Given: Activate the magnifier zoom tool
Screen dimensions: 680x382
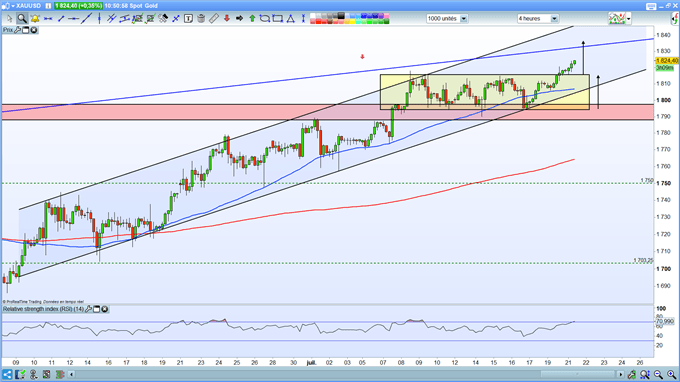Looking at the screenshot, I should pos(22,19).
